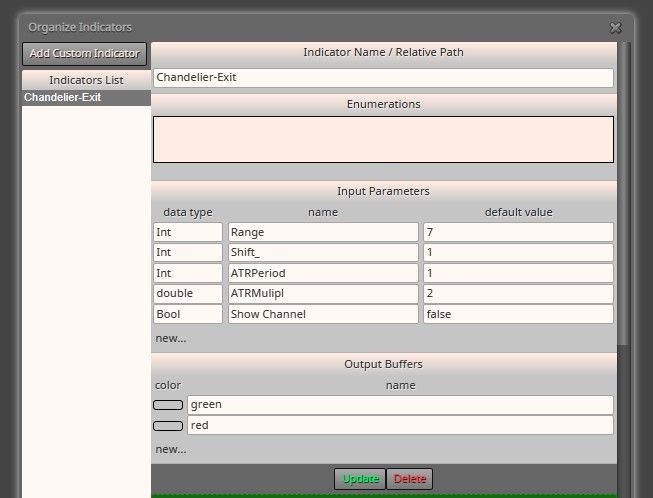Click the data type column label

point(188,212)
